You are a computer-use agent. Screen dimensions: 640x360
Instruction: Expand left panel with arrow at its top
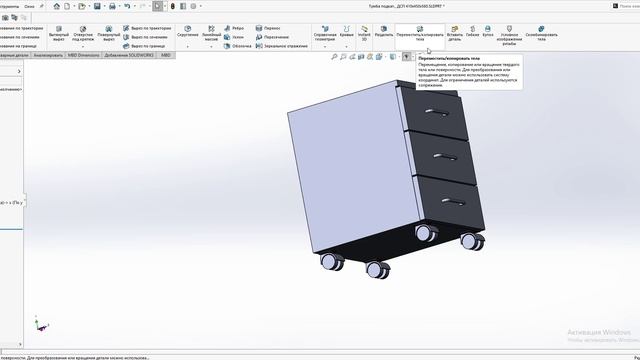(19, 71)
